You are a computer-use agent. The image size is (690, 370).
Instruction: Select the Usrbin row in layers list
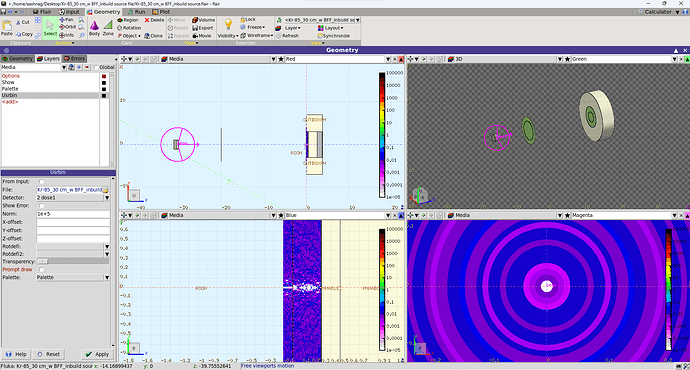[50, 95]
